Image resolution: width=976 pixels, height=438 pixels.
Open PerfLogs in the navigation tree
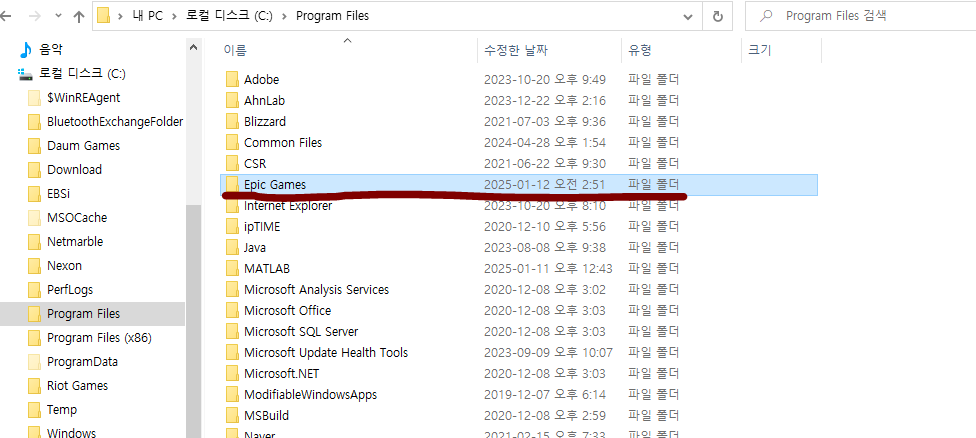70,289
